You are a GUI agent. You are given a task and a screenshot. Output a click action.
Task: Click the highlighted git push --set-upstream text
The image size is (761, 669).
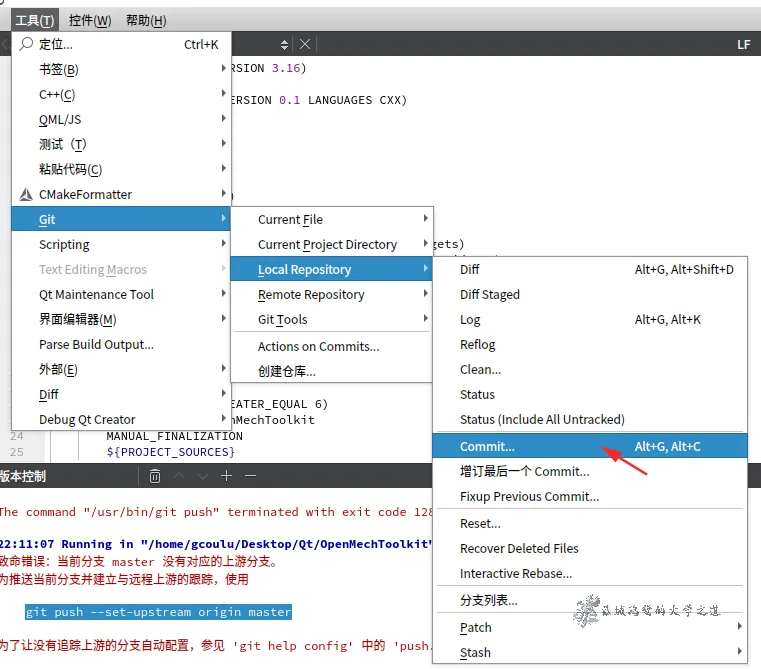pyautogui.click(x=158, y=611)
